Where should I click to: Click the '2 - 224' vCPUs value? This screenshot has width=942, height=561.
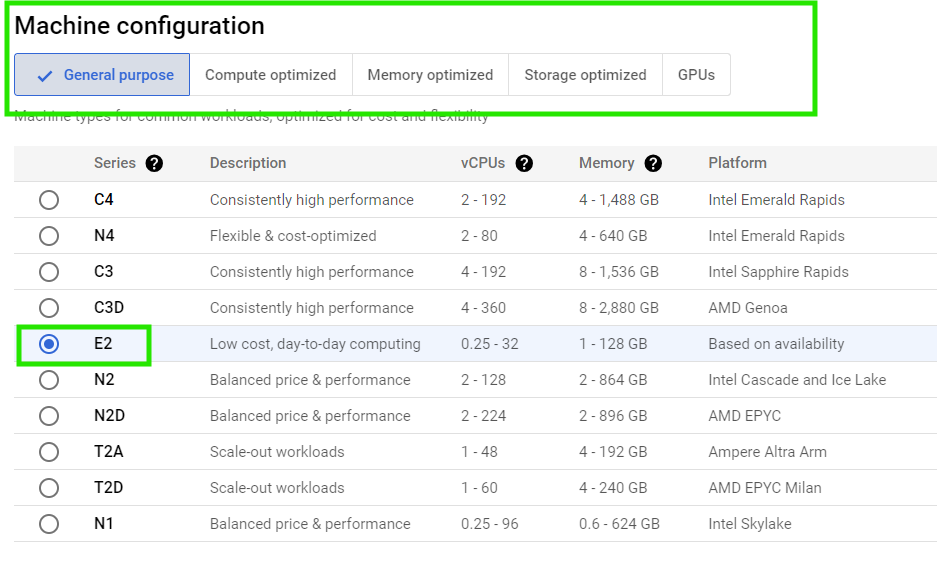point(484,416)
